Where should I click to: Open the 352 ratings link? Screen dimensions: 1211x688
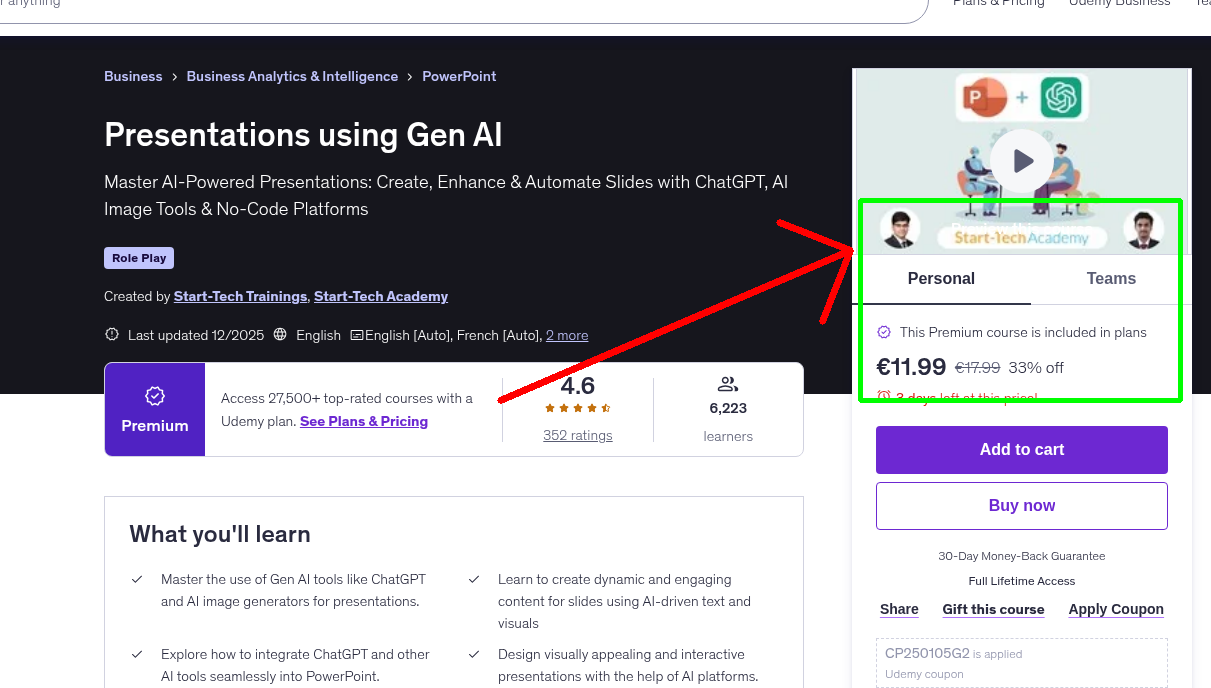[x=577, y=434]
